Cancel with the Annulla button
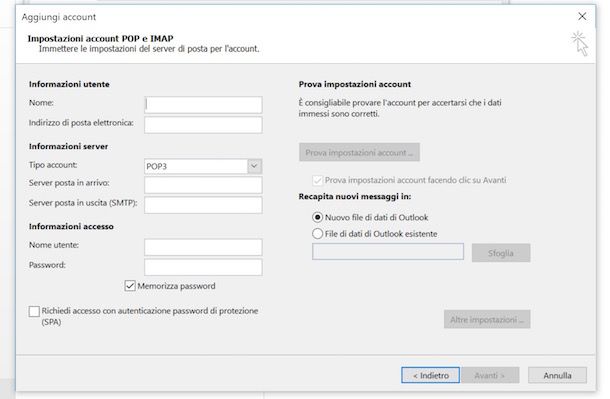This screenshot has height=399, width=610. pyautogui.click(x=557, y=375)
